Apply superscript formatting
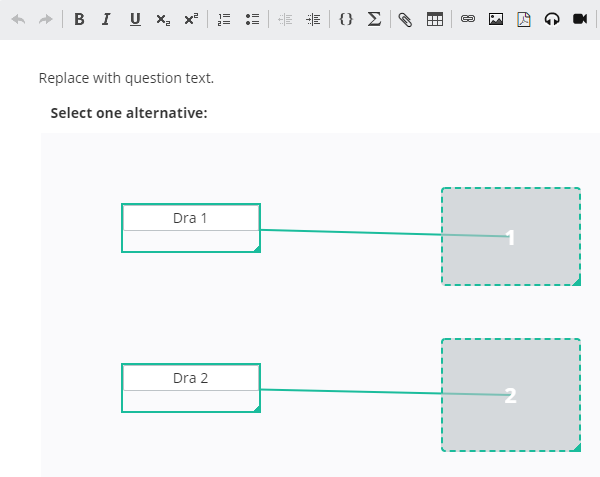The image size is (600, 477). pyautogui.click(x=191, y=19)
